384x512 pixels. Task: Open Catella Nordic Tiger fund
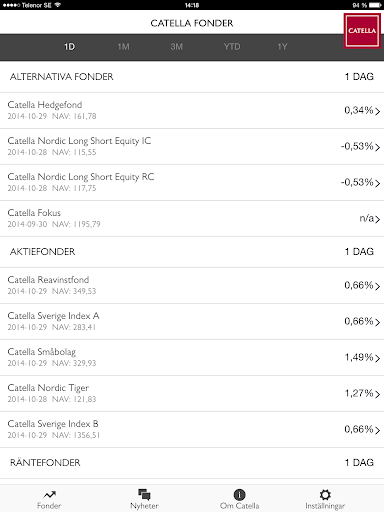(192, 393)
